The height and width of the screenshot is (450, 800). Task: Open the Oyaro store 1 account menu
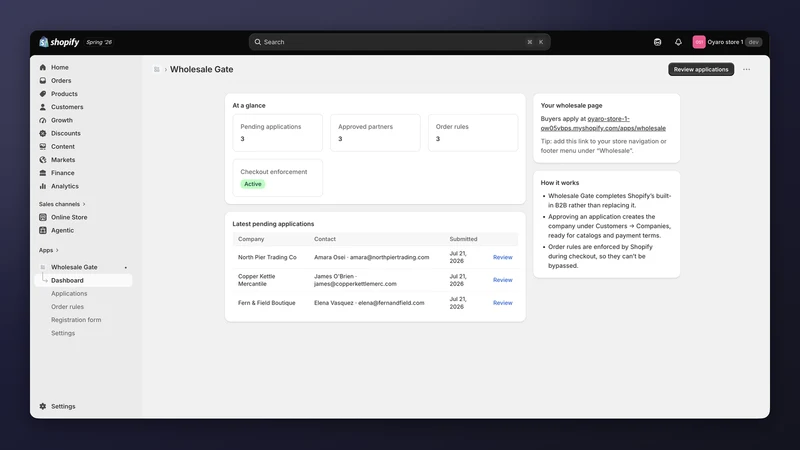coord(727,42)
